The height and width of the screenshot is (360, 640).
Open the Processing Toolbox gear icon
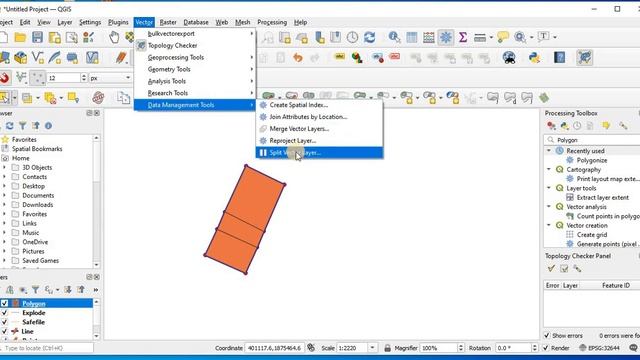(446, 38)
